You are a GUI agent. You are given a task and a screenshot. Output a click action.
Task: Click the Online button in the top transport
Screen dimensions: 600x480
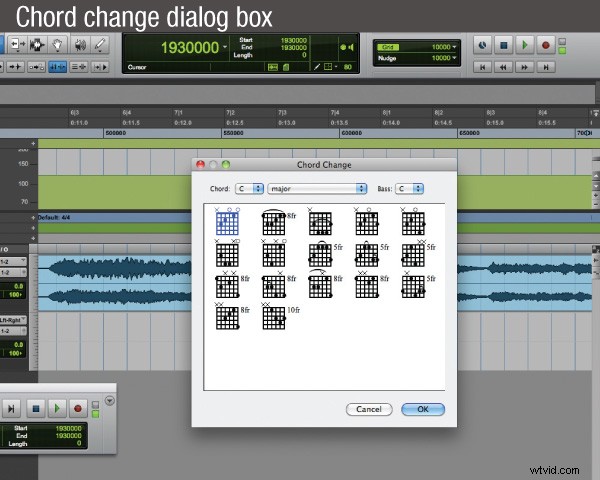click(x=482, y=45)
